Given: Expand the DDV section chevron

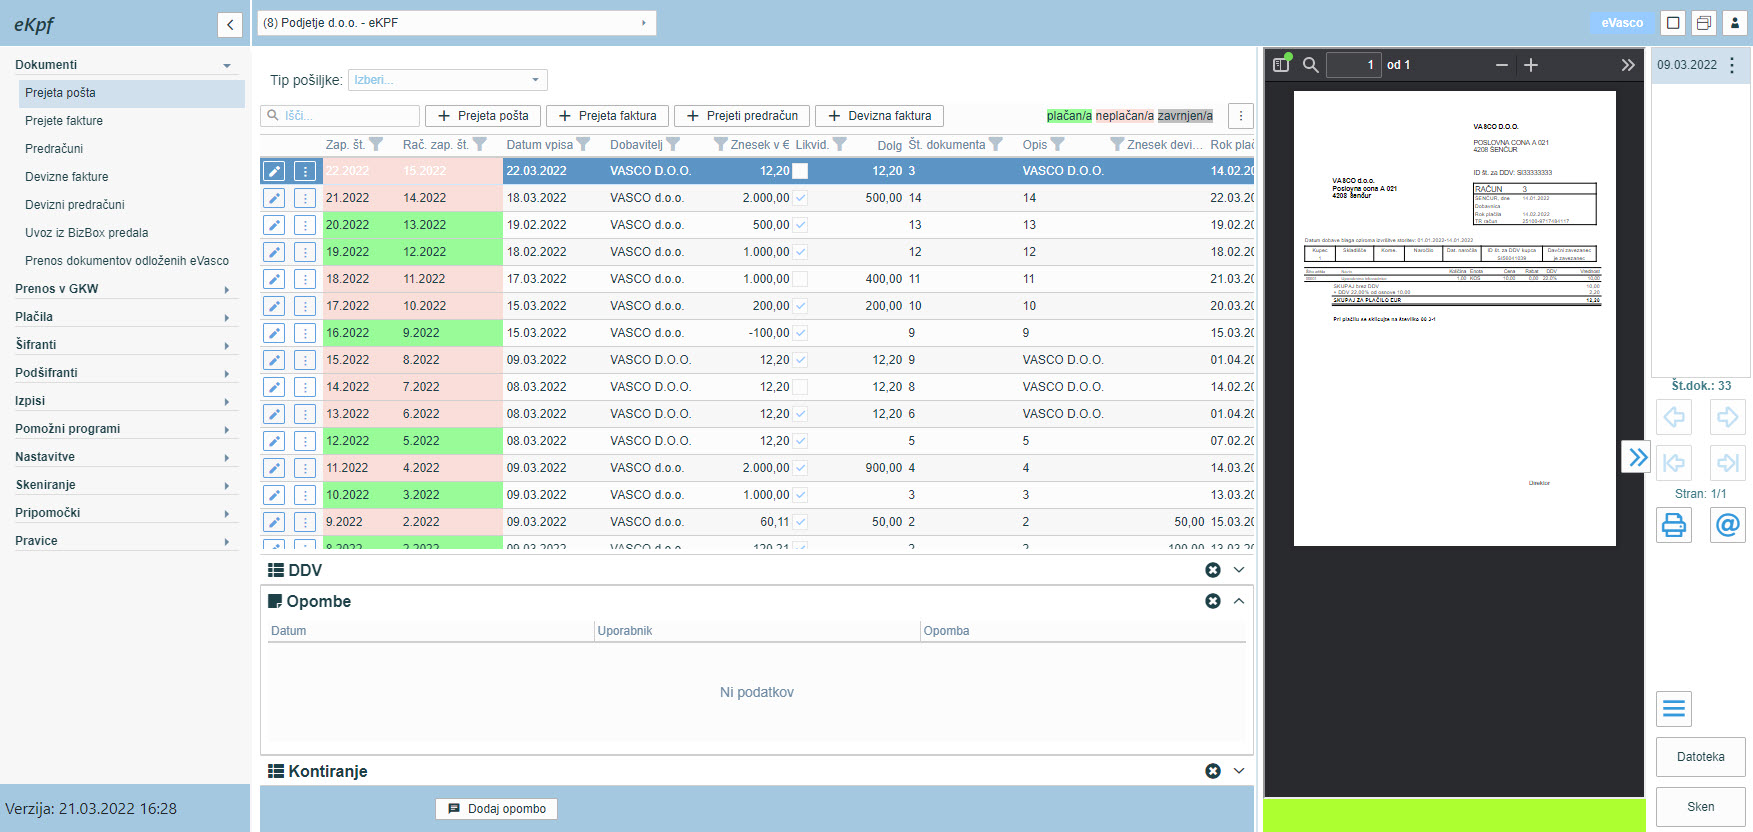Looking at the screenshot, I should tap(1239, 570).
